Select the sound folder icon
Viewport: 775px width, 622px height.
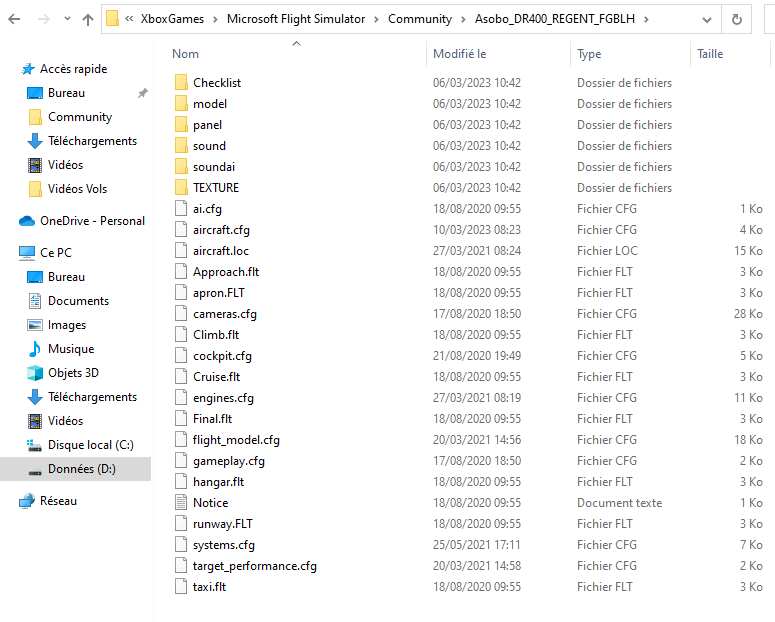coord(181,146)
